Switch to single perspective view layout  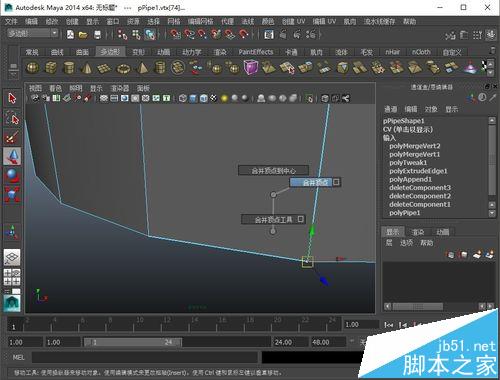coord(12,257)
